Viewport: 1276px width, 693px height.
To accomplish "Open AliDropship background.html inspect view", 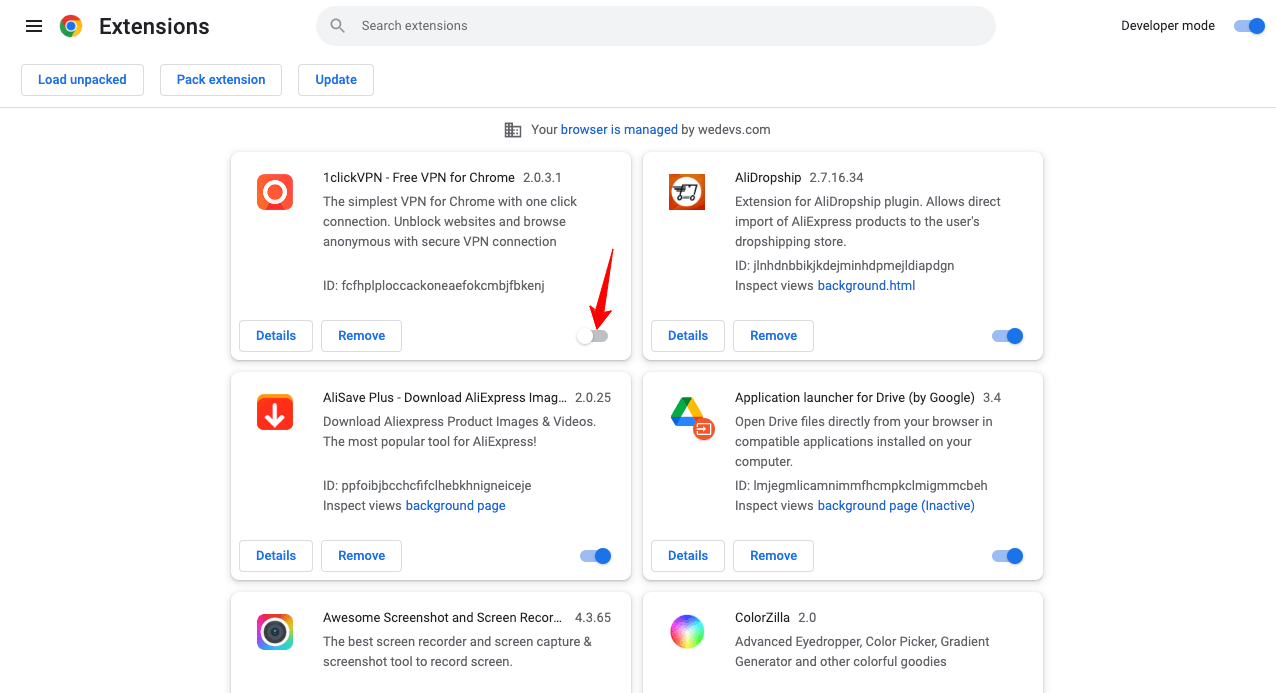I will point(866,286).
